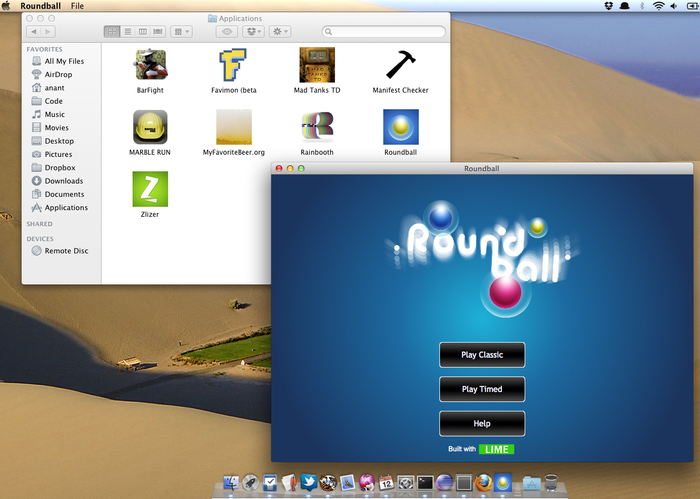Image resolution: width=700 pixels, height=499 pixels.
Task: Switch Finder to column view
Action: click(x=143, y=32)
